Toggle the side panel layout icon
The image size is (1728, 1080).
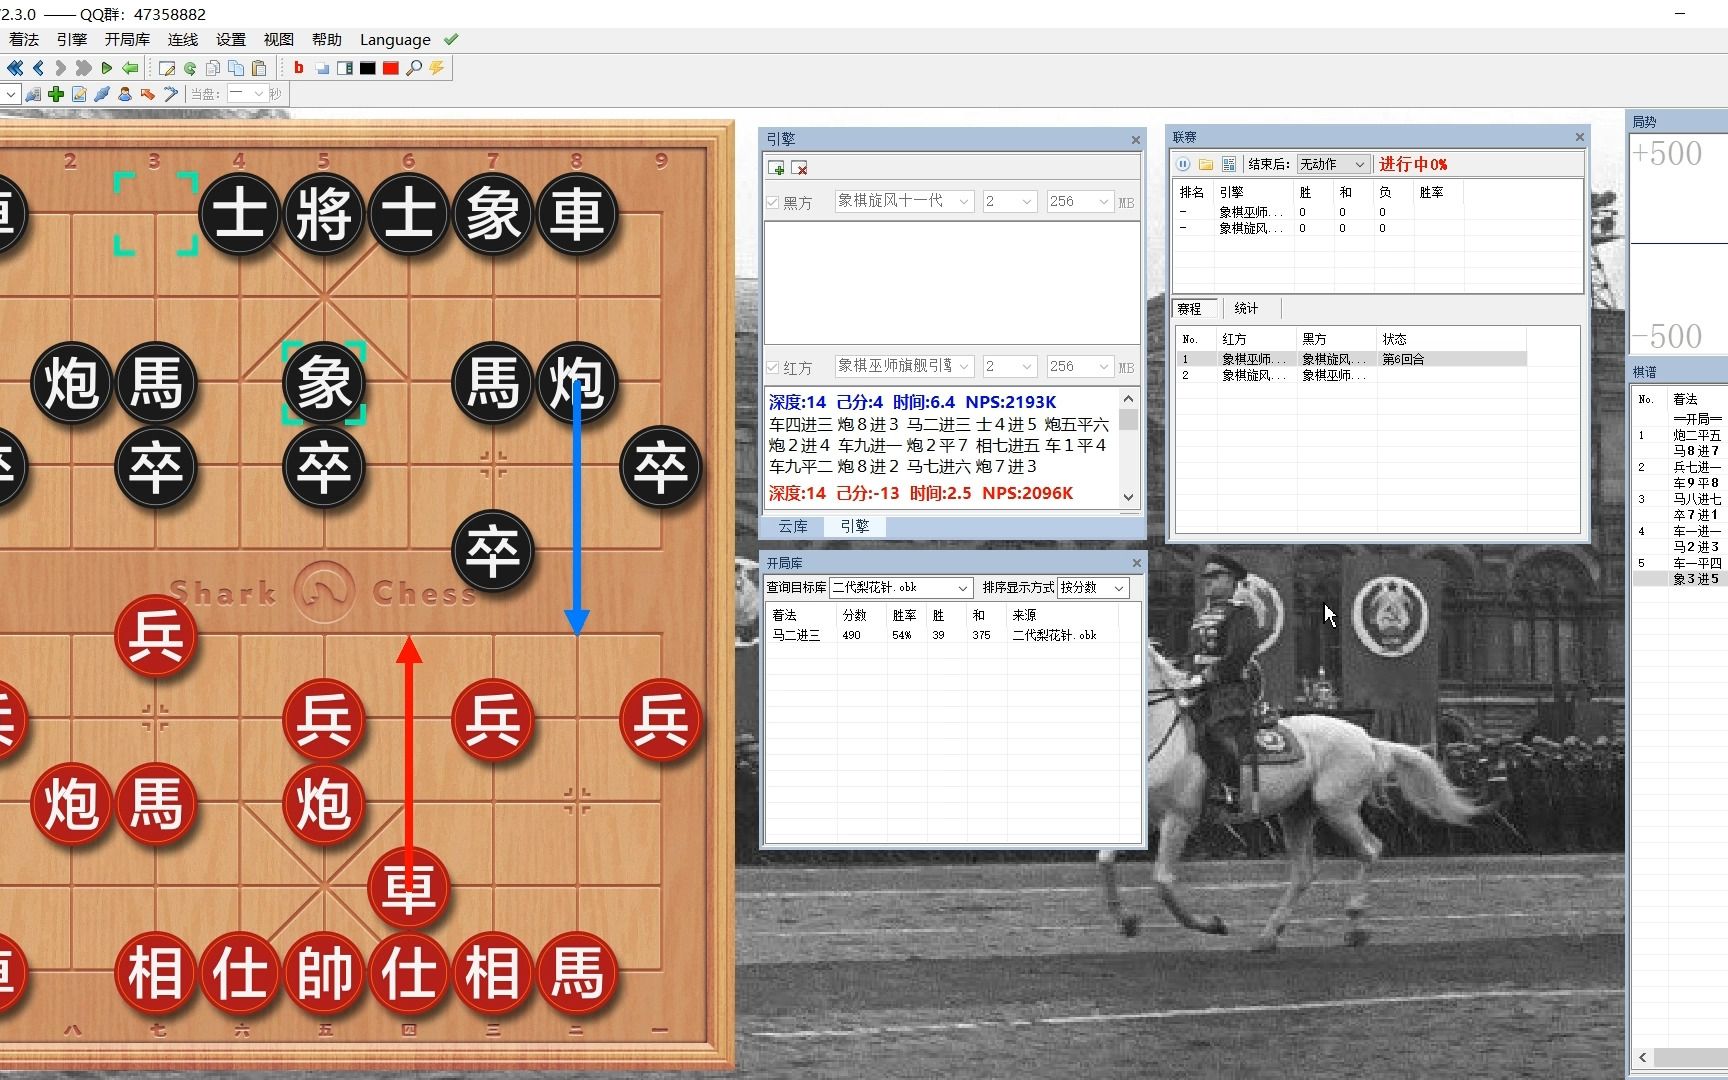[x=345, y=68]
